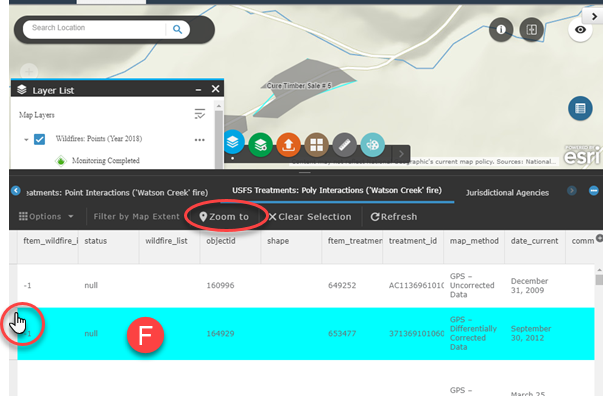
Task: Switch to Jurisdictional Agencies tab
Action: [507, 193]
